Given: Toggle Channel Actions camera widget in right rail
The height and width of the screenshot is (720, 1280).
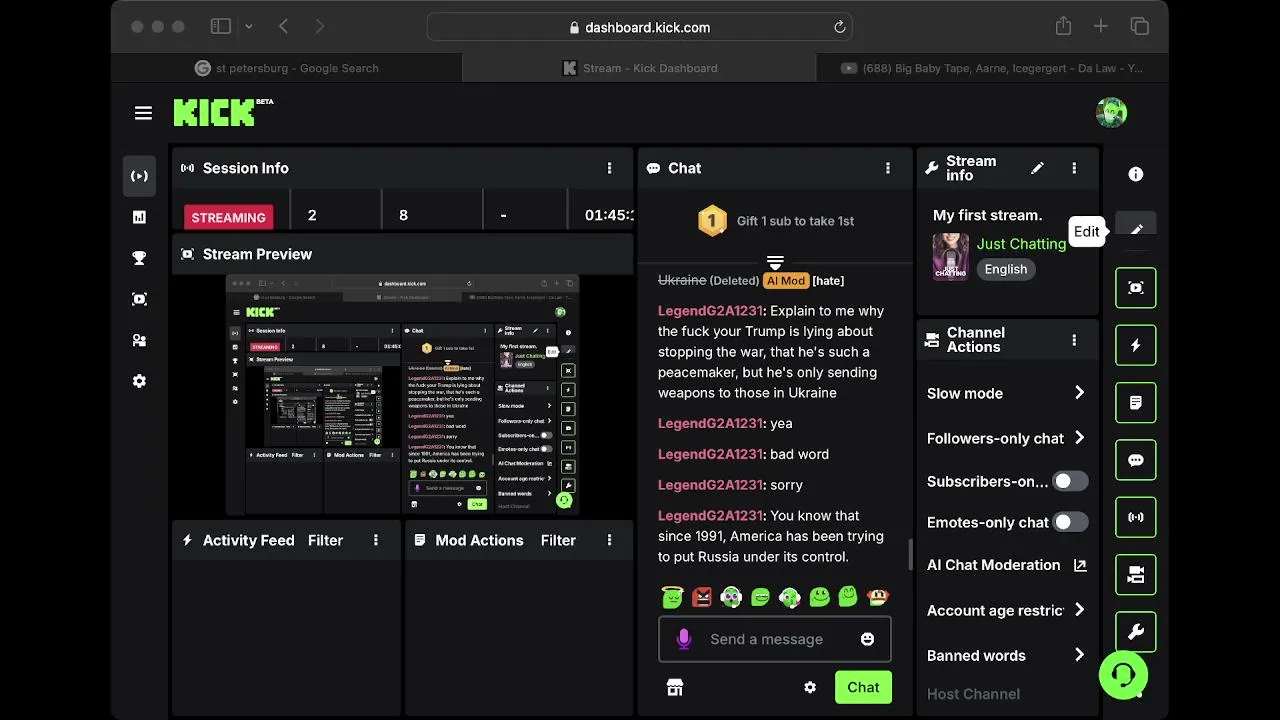Looking at the screenshot, I should point(1135,575).
